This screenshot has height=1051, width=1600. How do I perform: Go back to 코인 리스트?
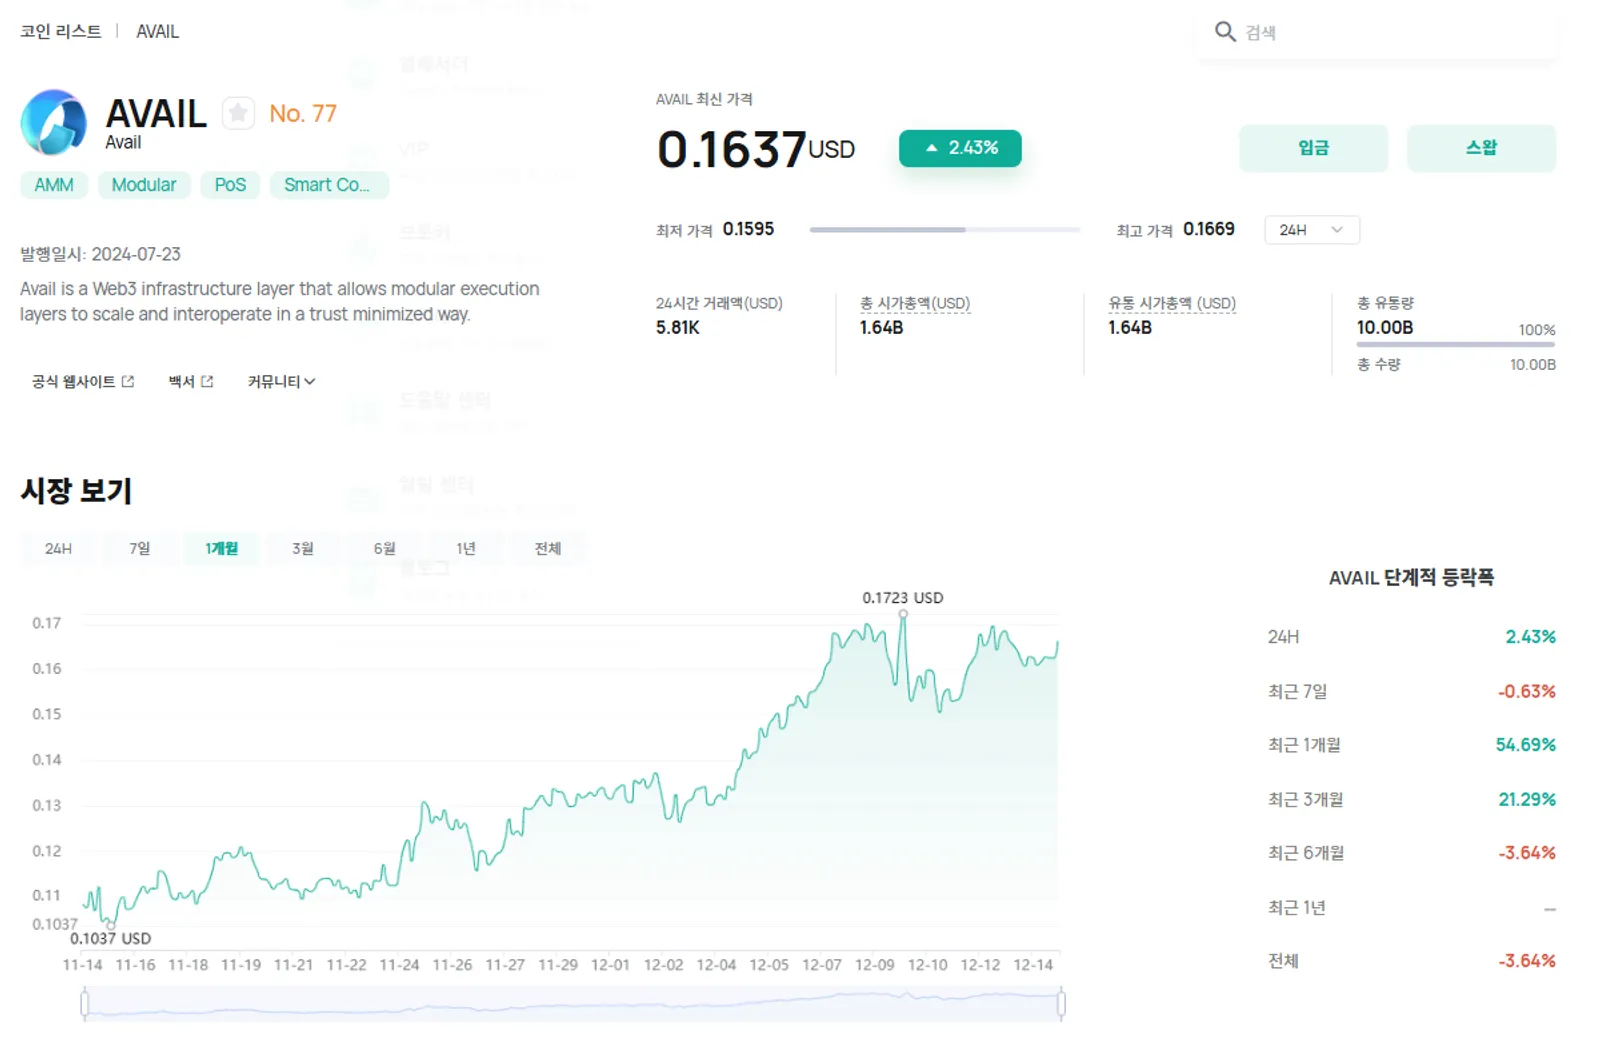coord(61,31)
